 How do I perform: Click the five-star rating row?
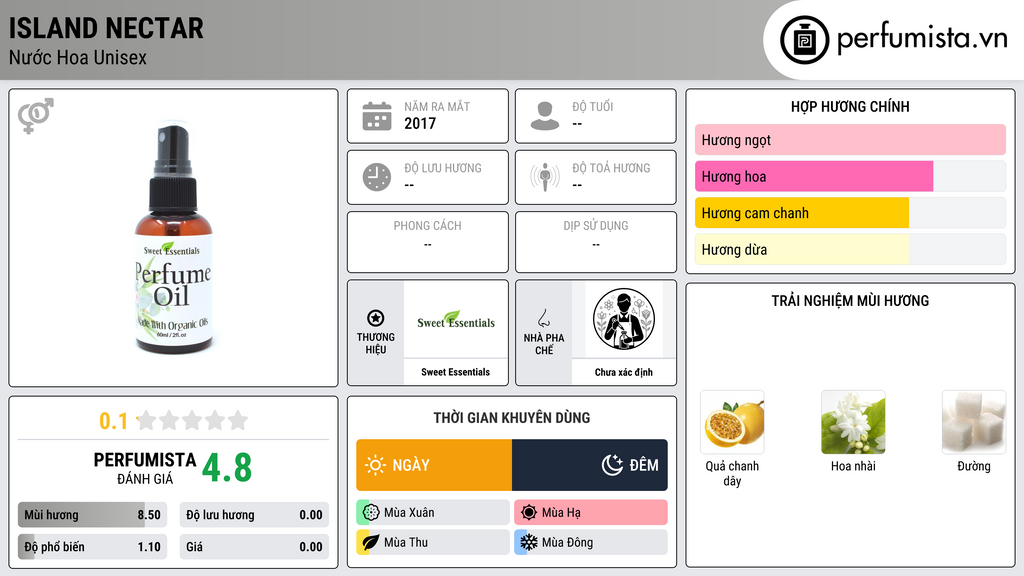pos(192,420)
